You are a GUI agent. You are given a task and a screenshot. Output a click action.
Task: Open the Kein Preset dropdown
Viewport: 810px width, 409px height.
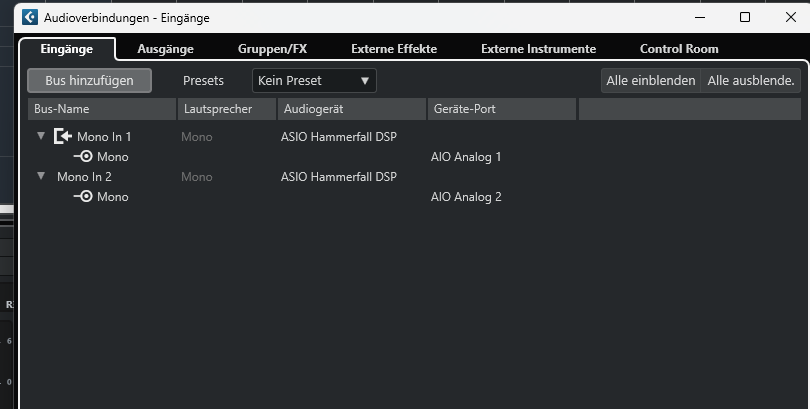pos(314,81)
